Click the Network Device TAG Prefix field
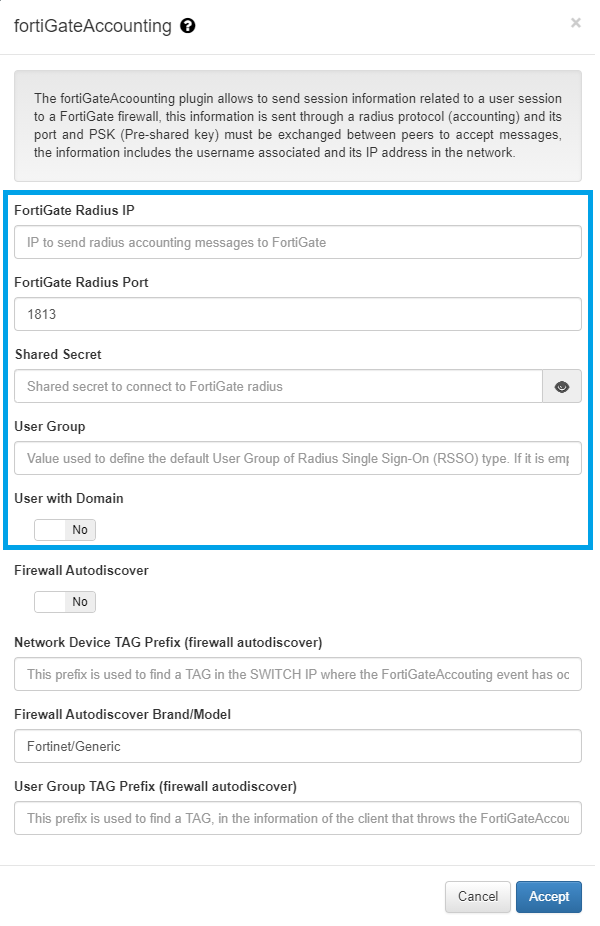Viewport: 600px width, 926px height. 298,674
